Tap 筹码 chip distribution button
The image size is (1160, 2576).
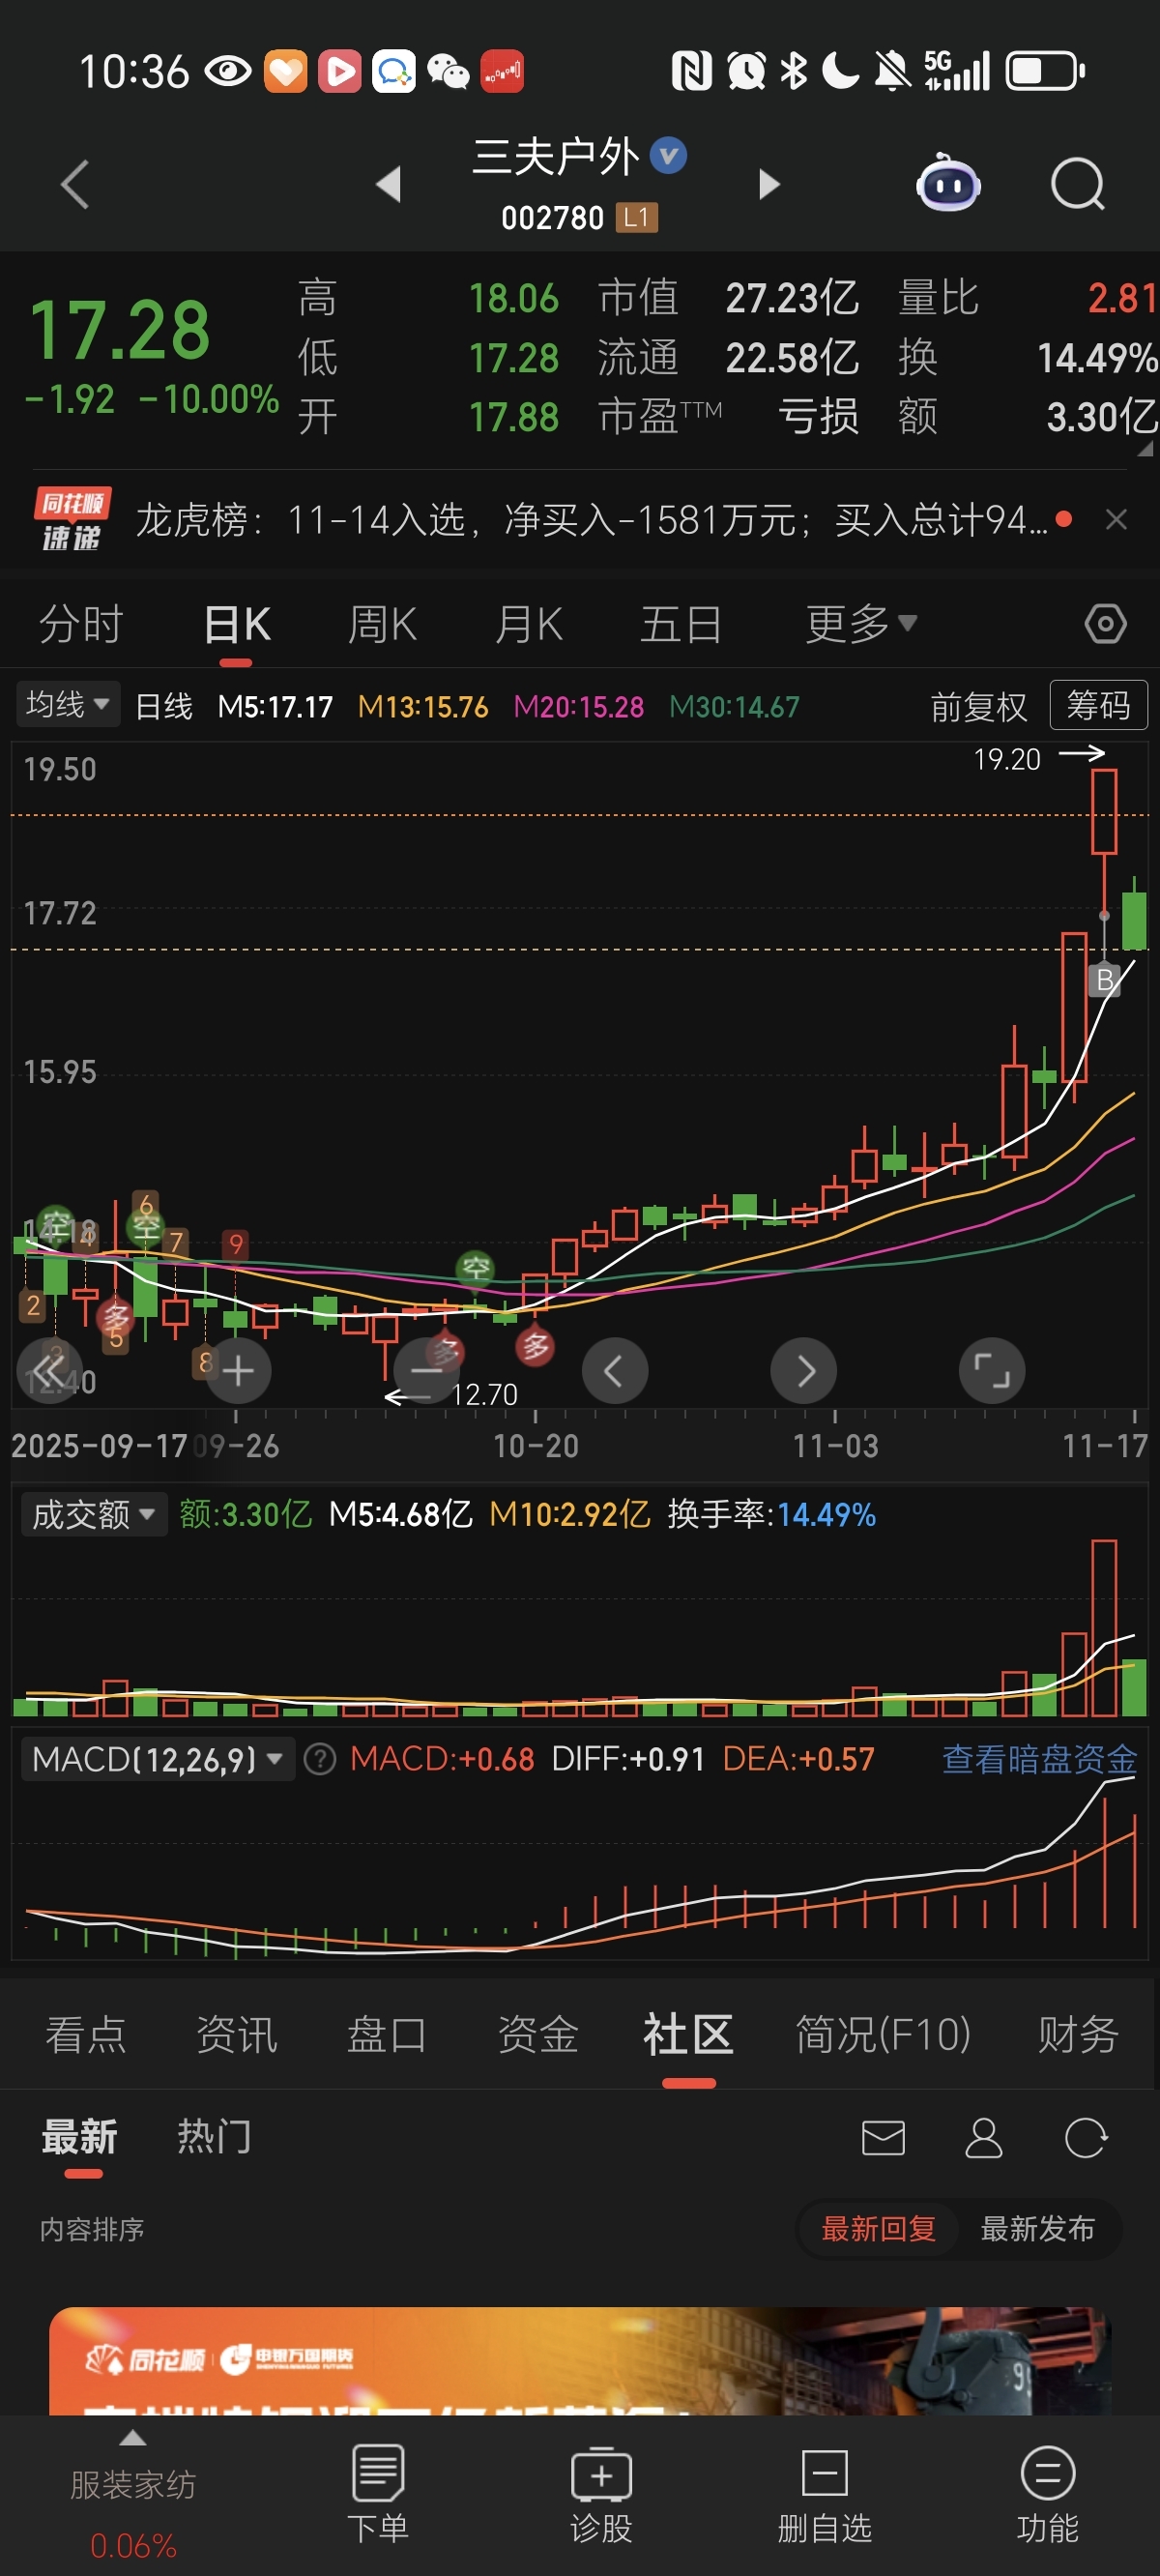click(x=1098, y=705)
